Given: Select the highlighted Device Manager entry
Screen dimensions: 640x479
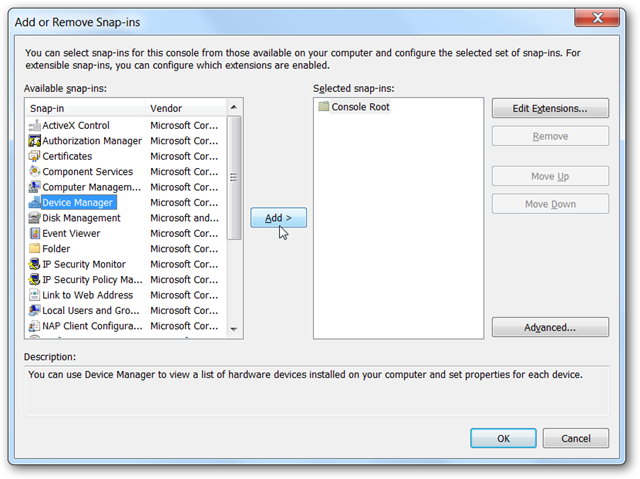Looking at the screenshot, I should point(78,202).
